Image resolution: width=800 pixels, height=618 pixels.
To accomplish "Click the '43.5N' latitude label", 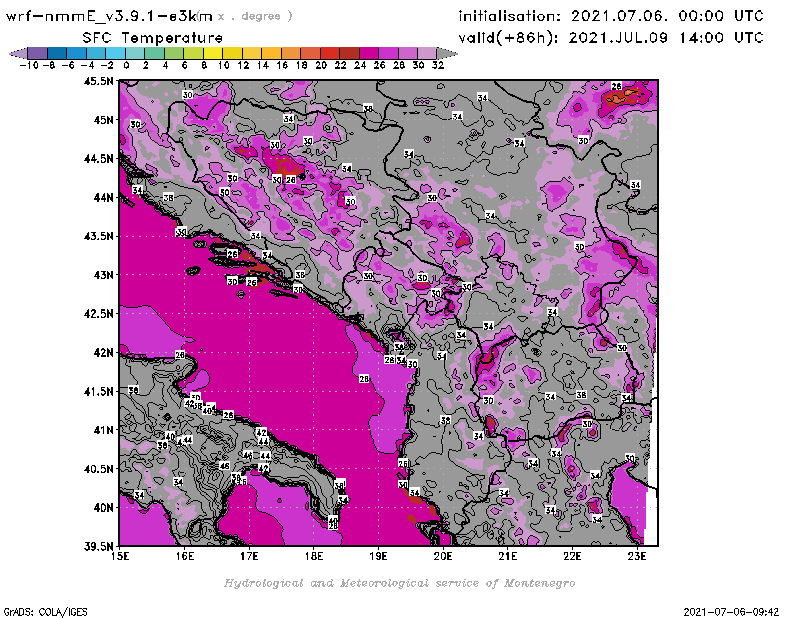I will [98, 236].
